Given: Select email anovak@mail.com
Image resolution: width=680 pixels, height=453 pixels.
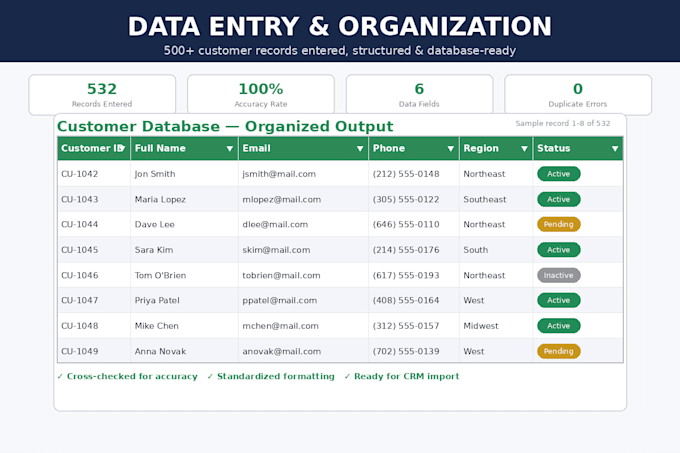Looking at the screenshot, I should [x=281, y=351].
